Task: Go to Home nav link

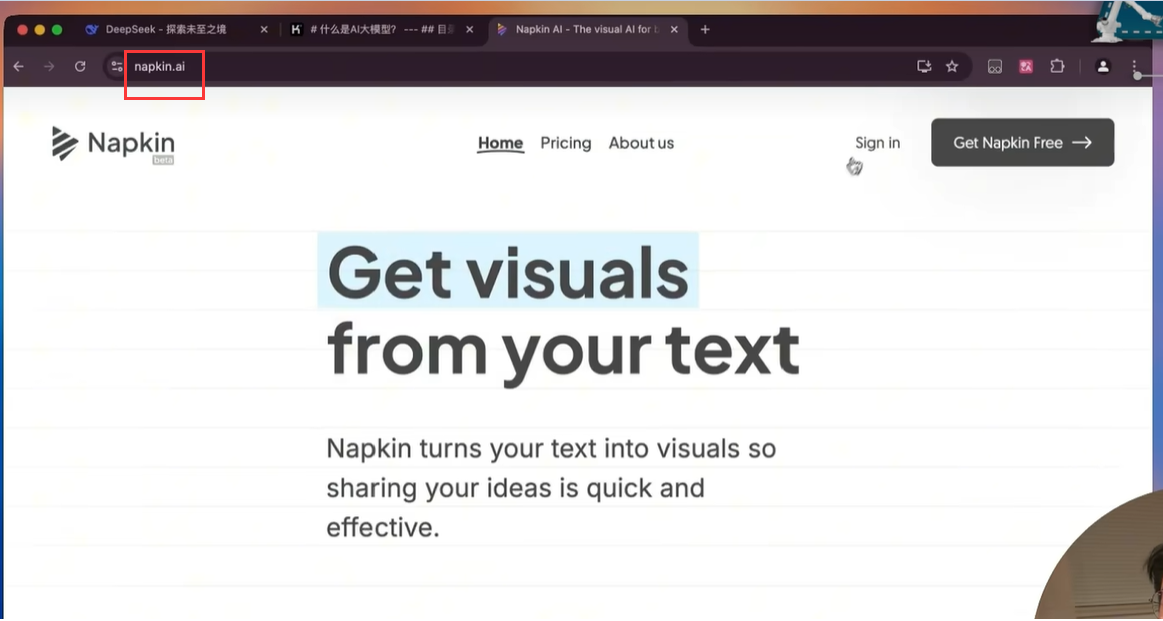Action: click(x=500, y=143)
